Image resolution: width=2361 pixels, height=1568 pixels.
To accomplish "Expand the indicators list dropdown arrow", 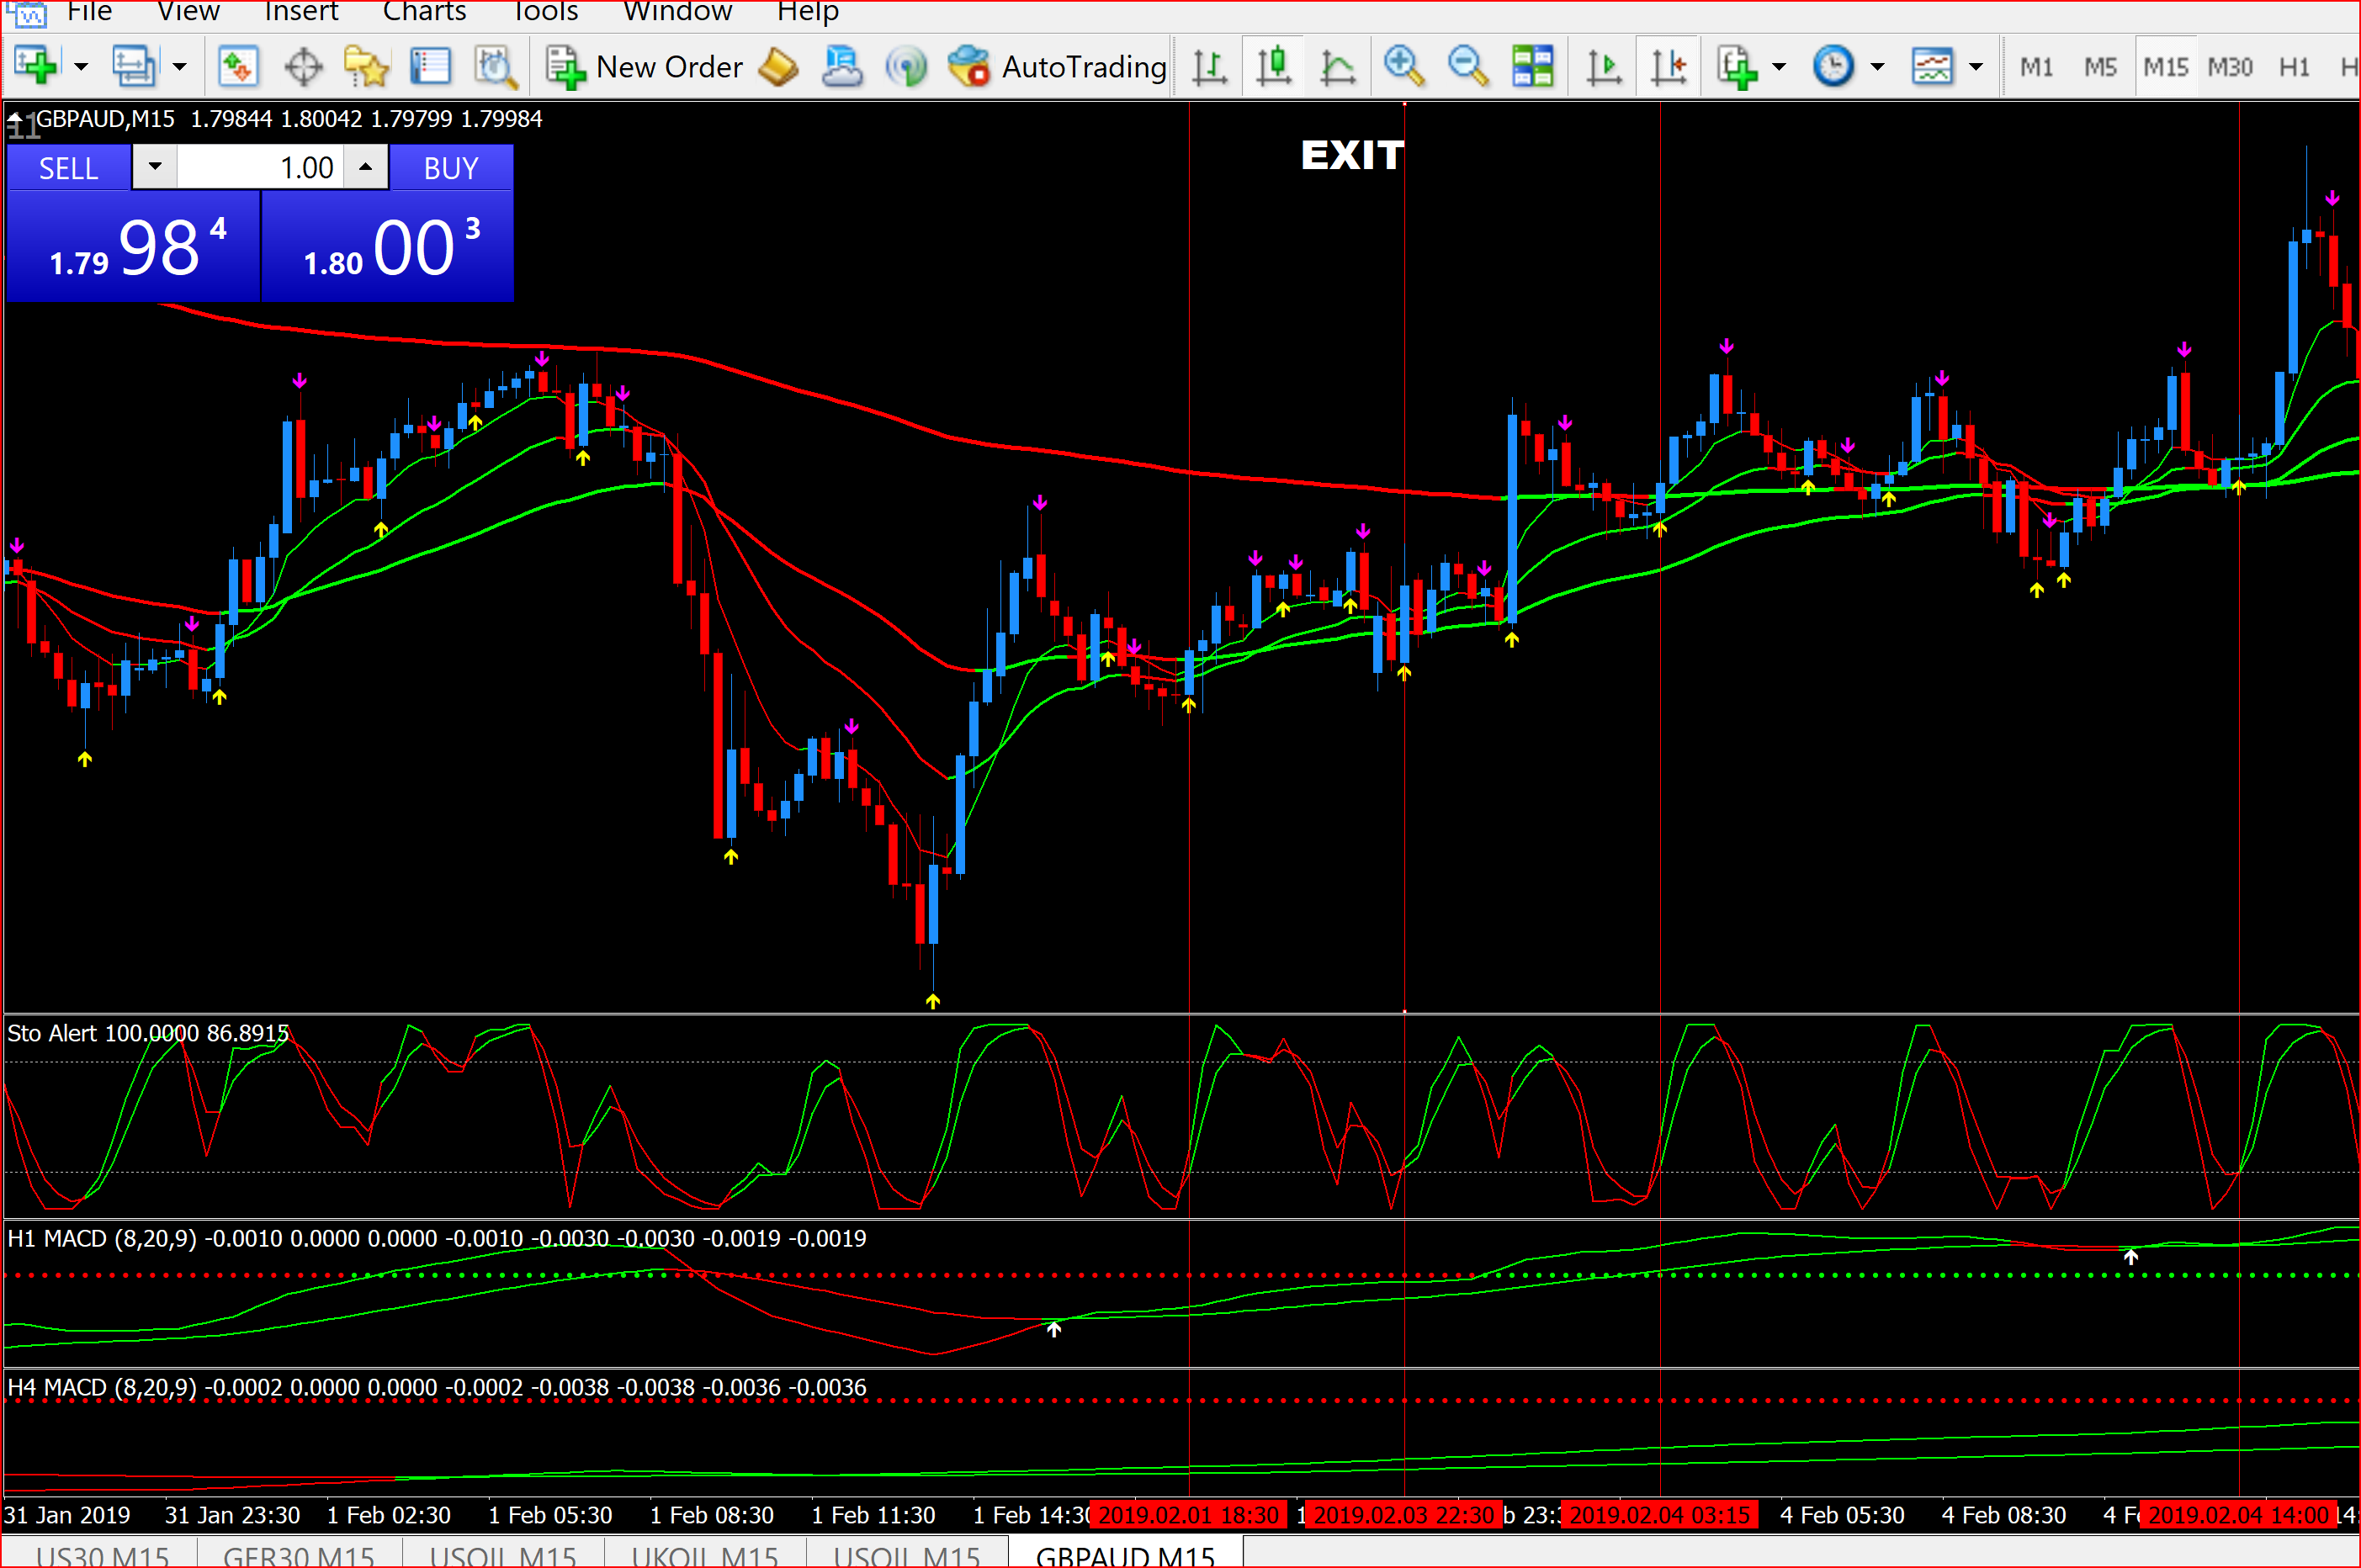I will [x=1779, y=66].
